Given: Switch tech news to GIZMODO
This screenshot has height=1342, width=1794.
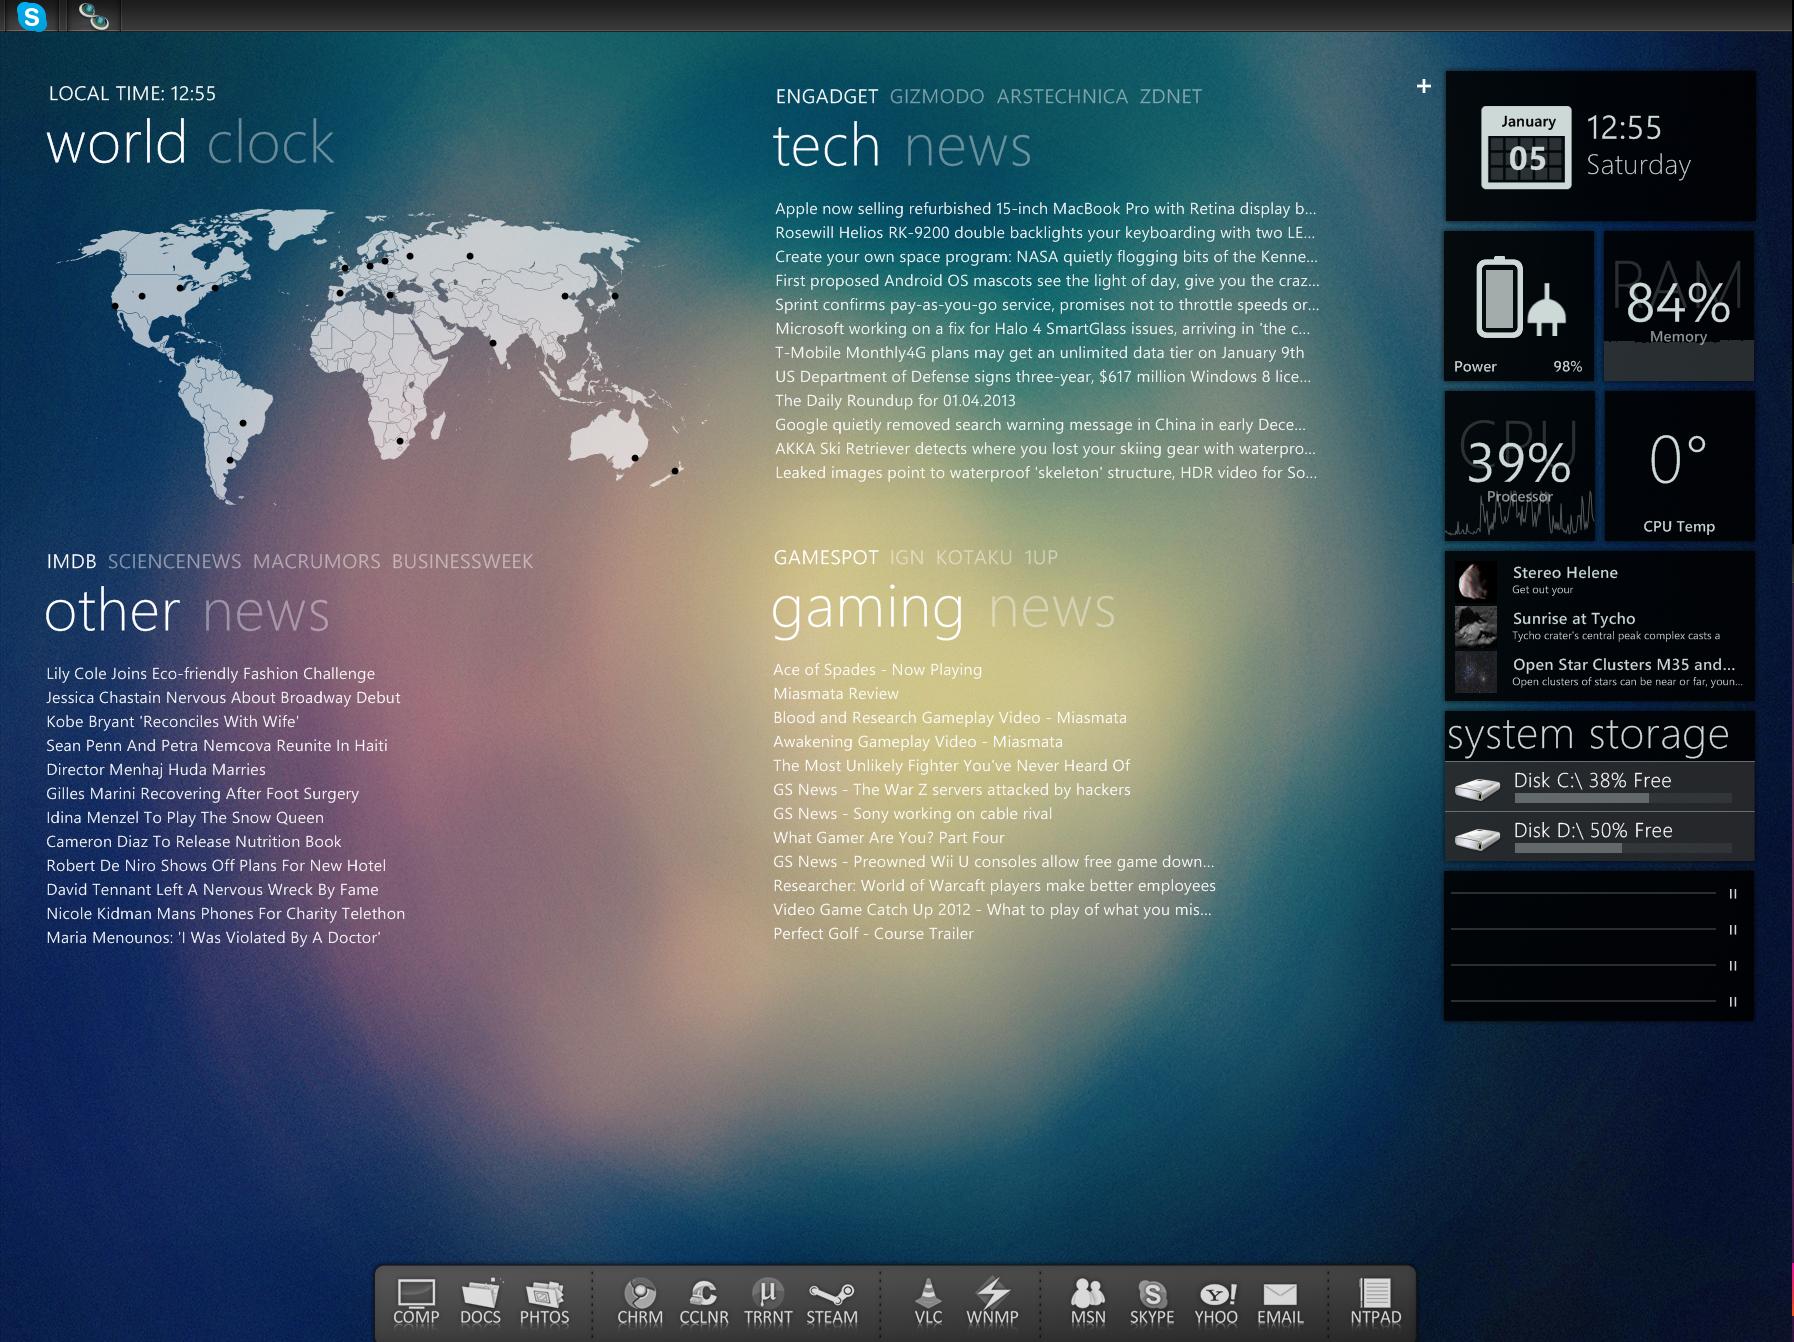Looking at the screenshot, I should (x=937, y=97).
